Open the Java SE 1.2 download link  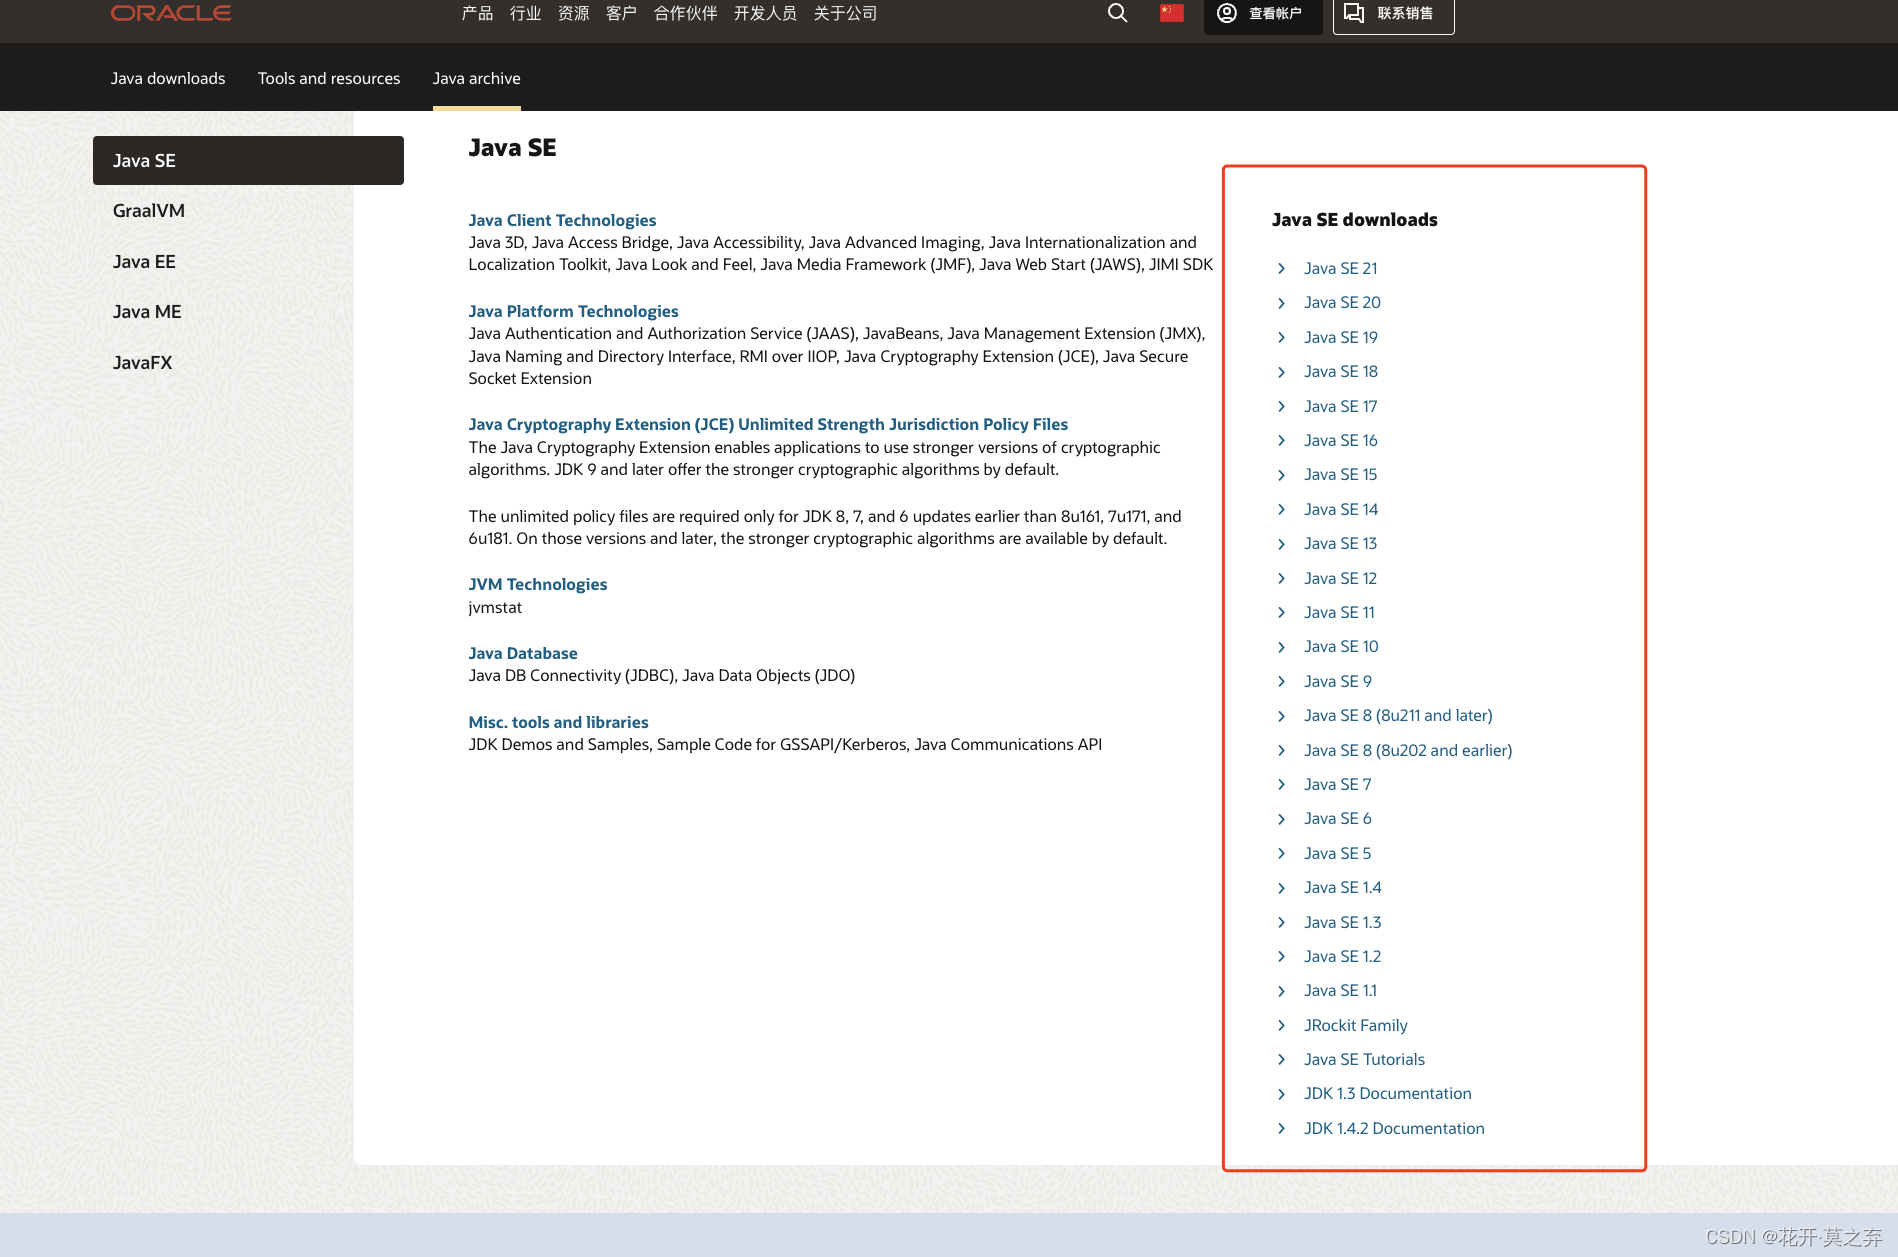1343,956
